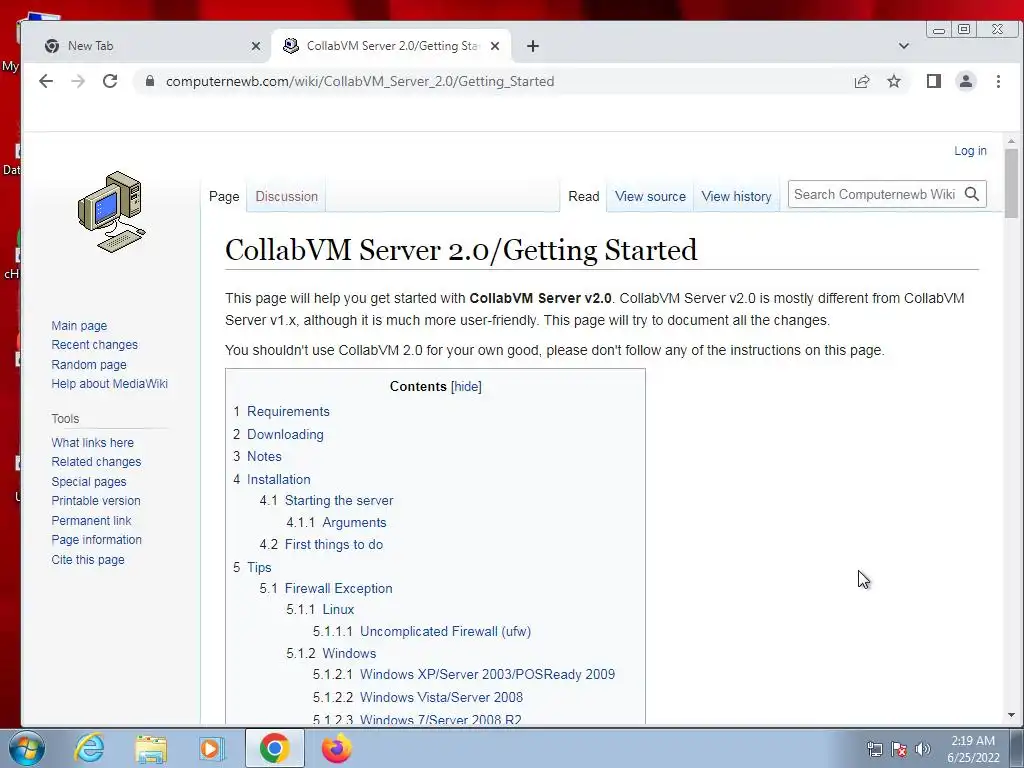Go back to previous page in Chrome

tap(46, 81)
